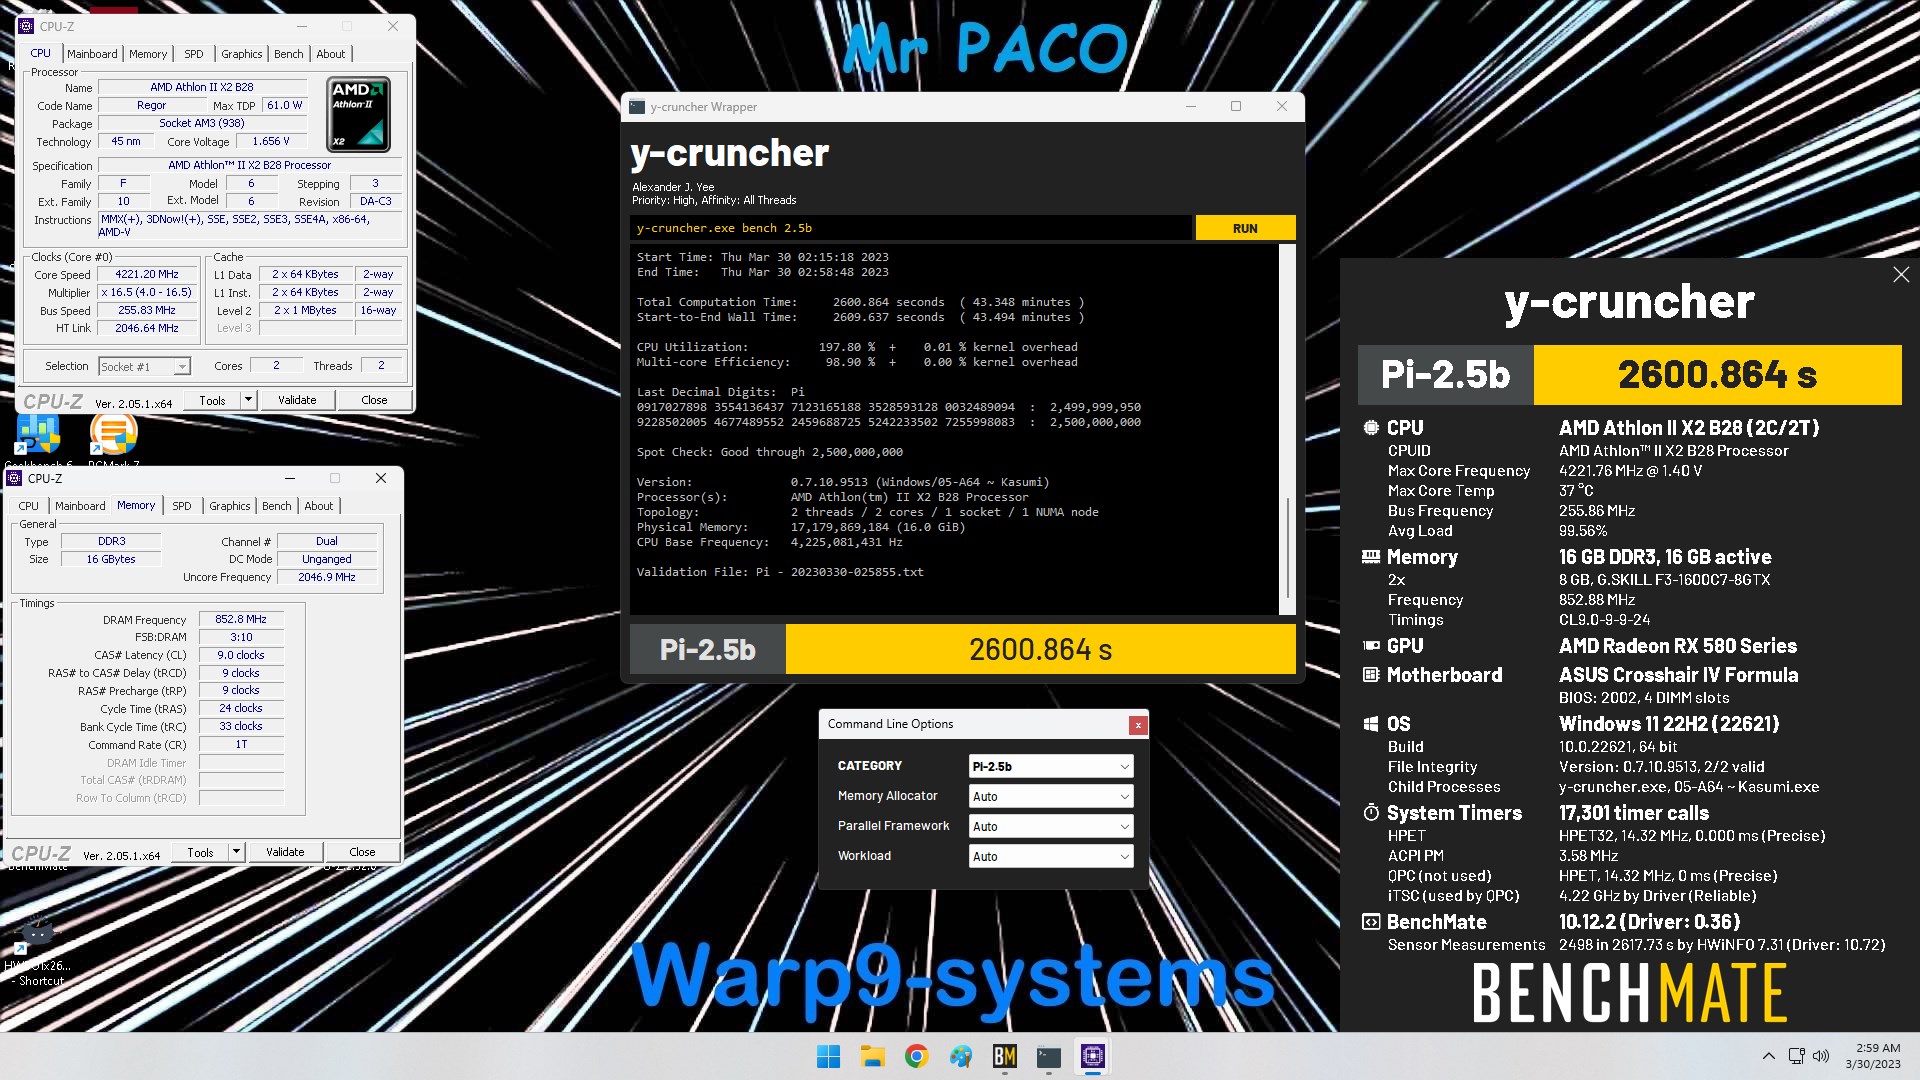The image size is (1920, 1080).
Task: Click multiplier value x 16.5
Action: pyautogui.click(x=147, y=292)
